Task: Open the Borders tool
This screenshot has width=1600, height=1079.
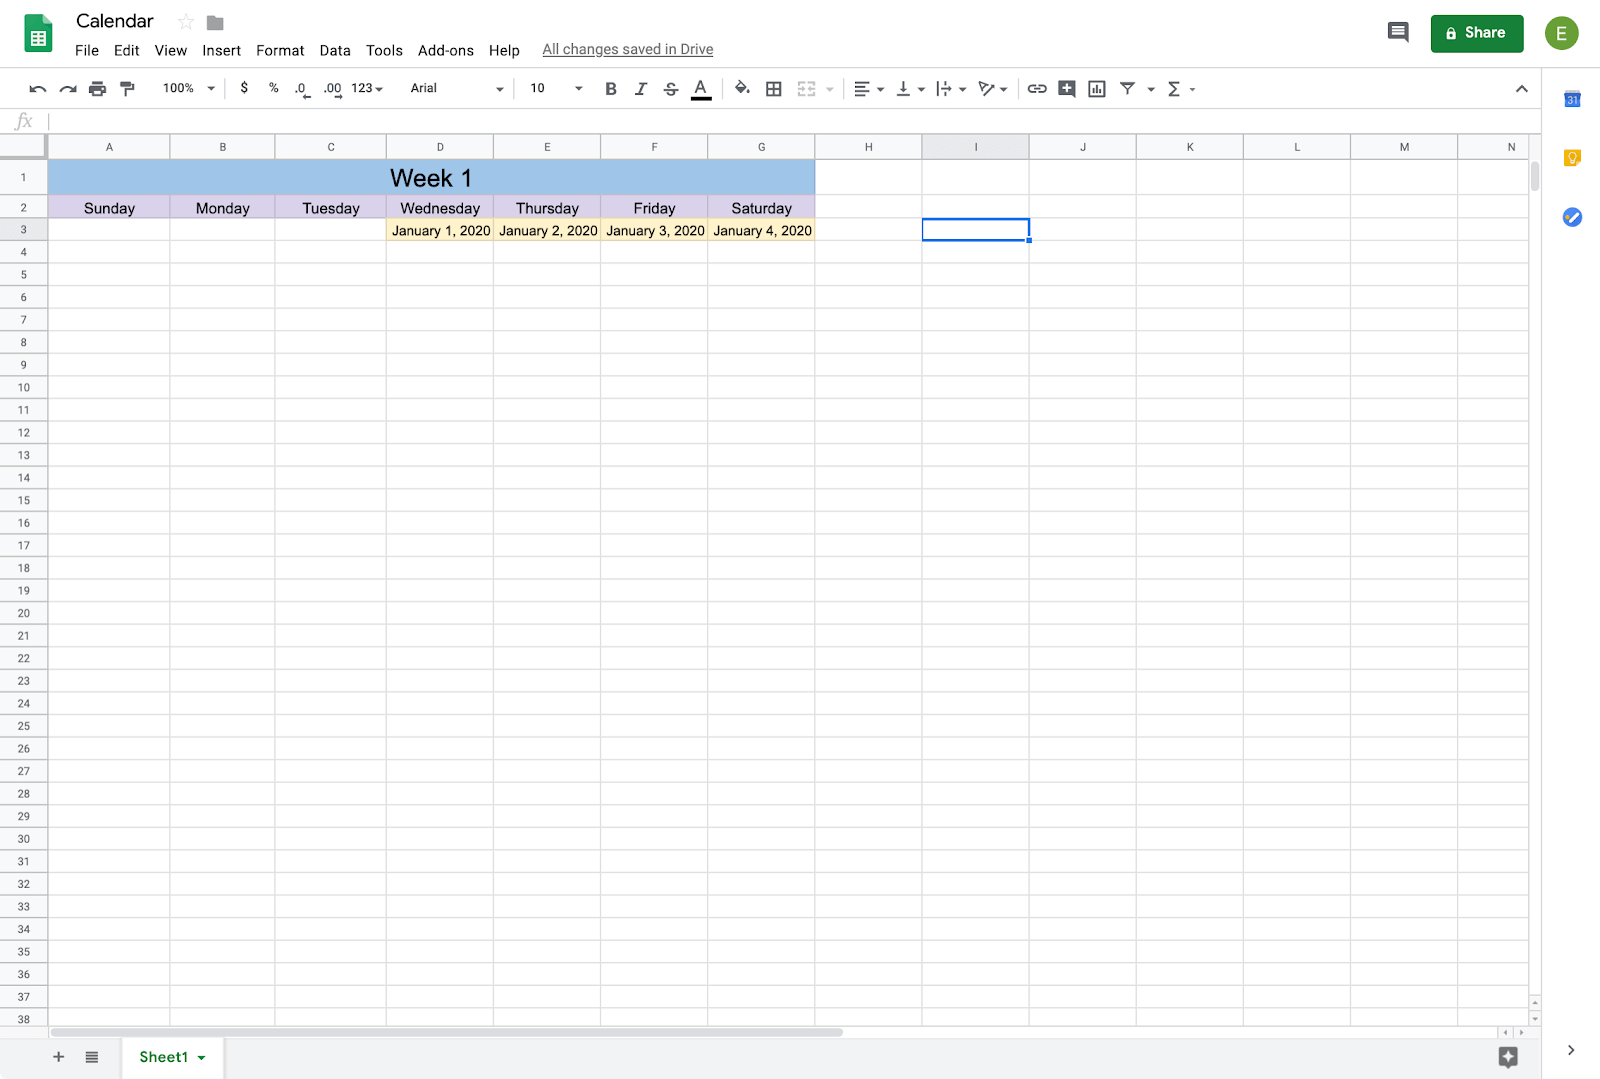Action: [x=774, y=89]
